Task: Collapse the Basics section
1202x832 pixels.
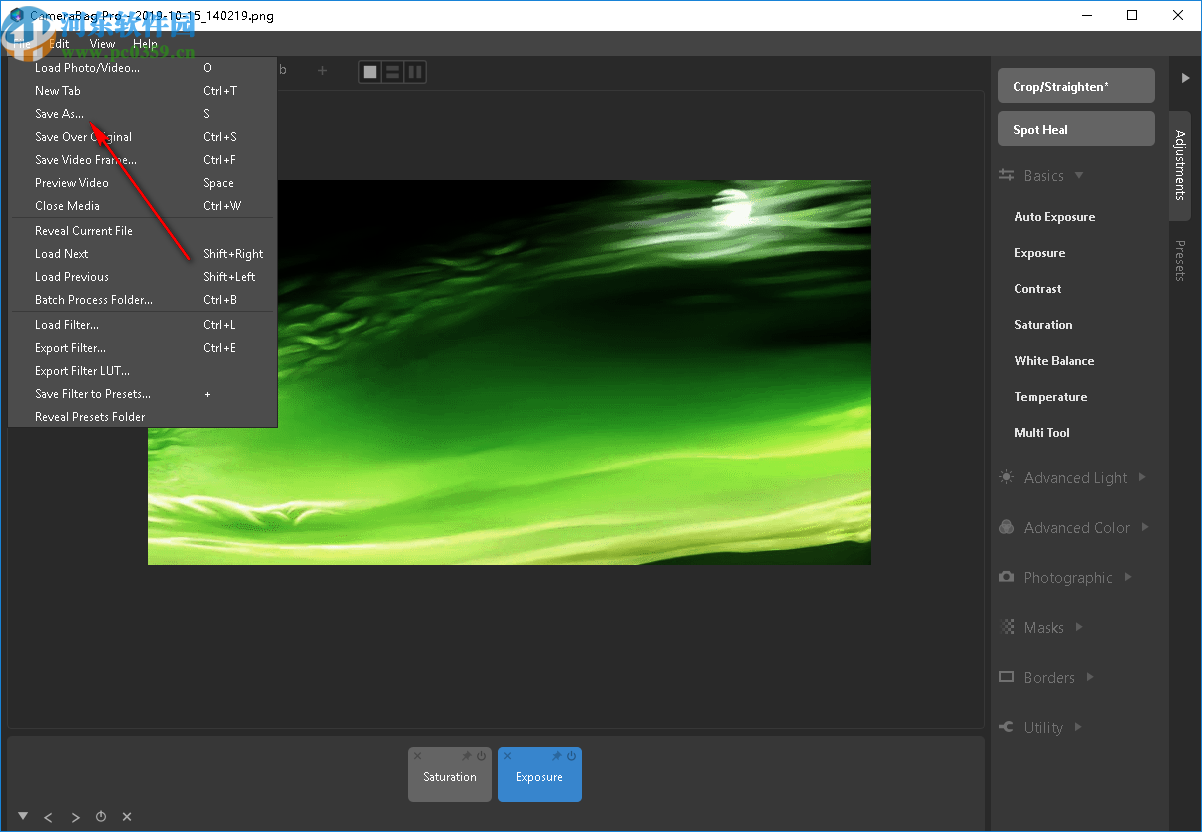Action: pos(1042,176)
